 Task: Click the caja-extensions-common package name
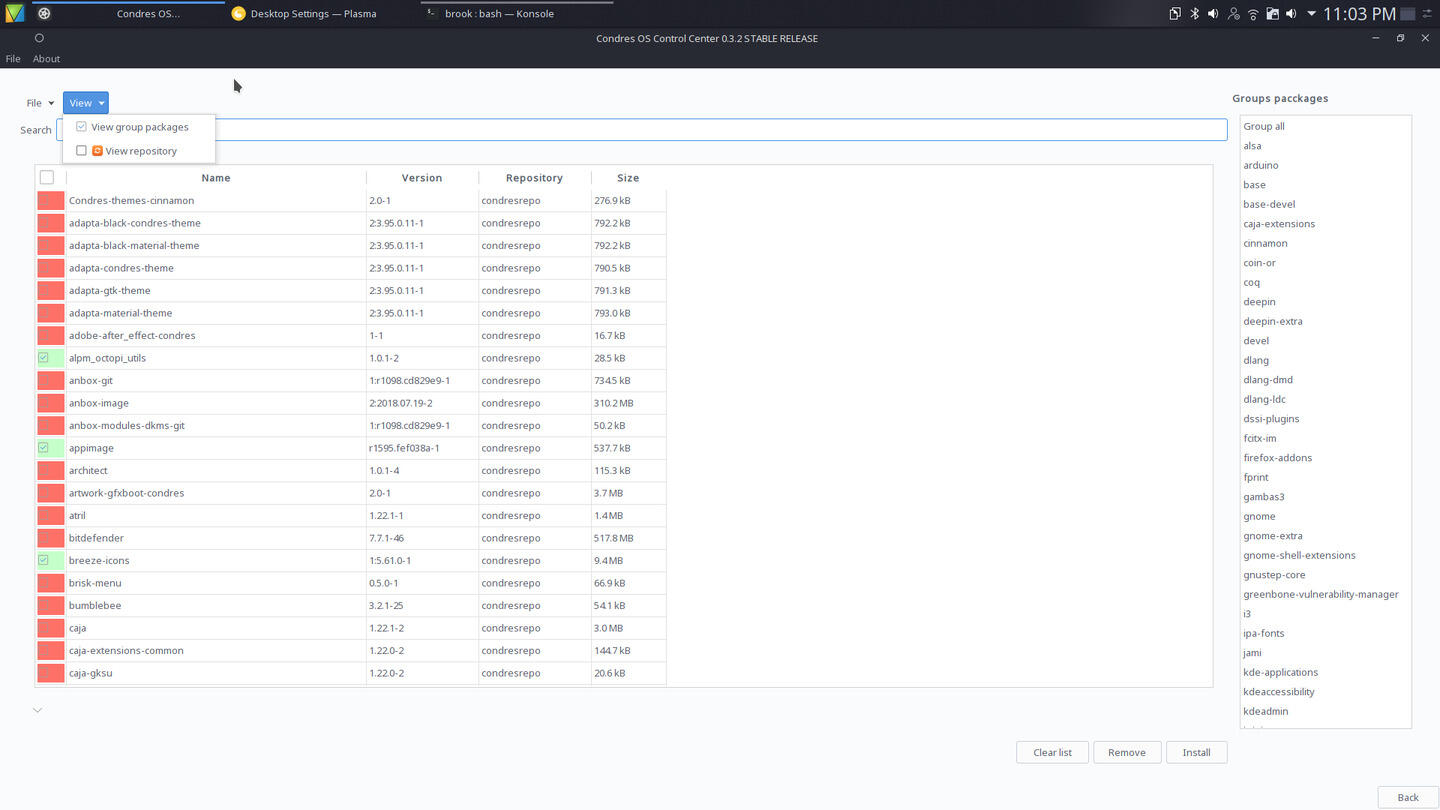pyautogui.click(x=126, y=651)
